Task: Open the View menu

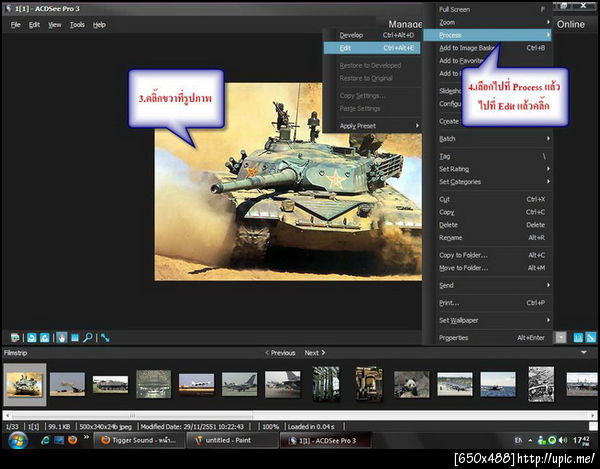Action: 55,25
